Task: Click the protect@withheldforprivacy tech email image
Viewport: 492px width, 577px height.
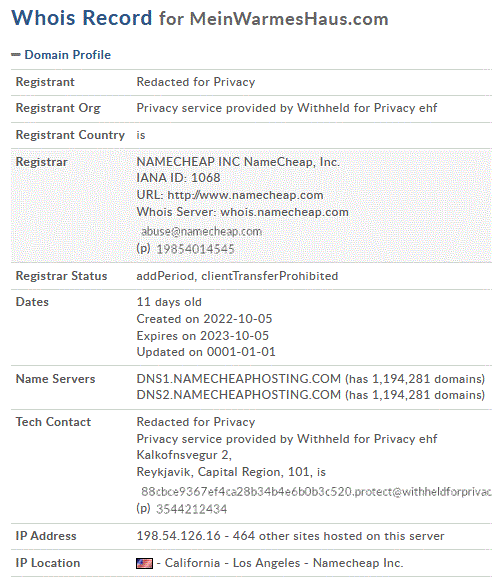Action: pos(316,492)
